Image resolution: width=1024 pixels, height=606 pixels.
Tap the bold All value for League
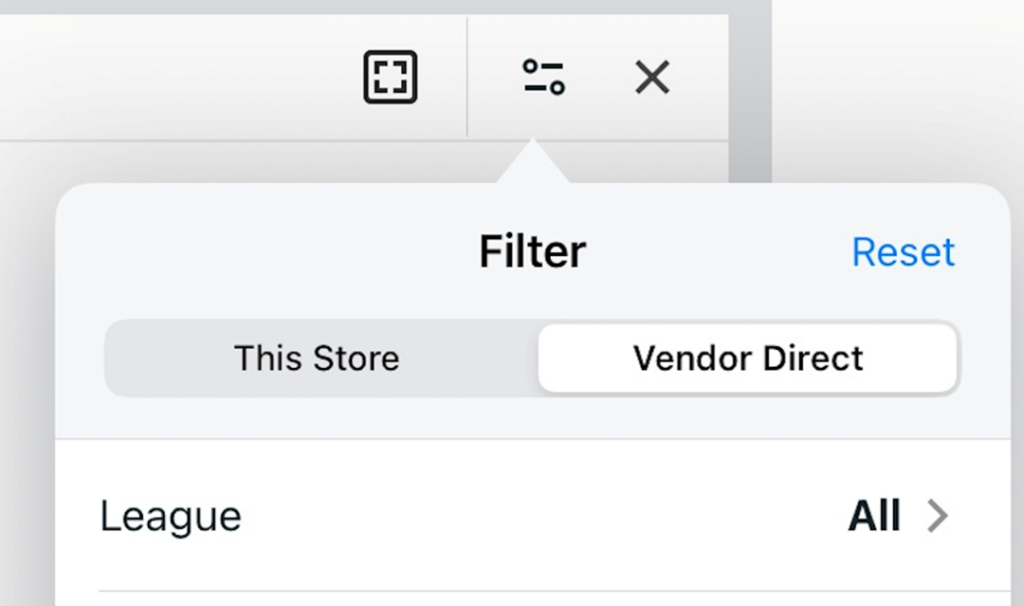pyautogui.click(x=874, y=516)
